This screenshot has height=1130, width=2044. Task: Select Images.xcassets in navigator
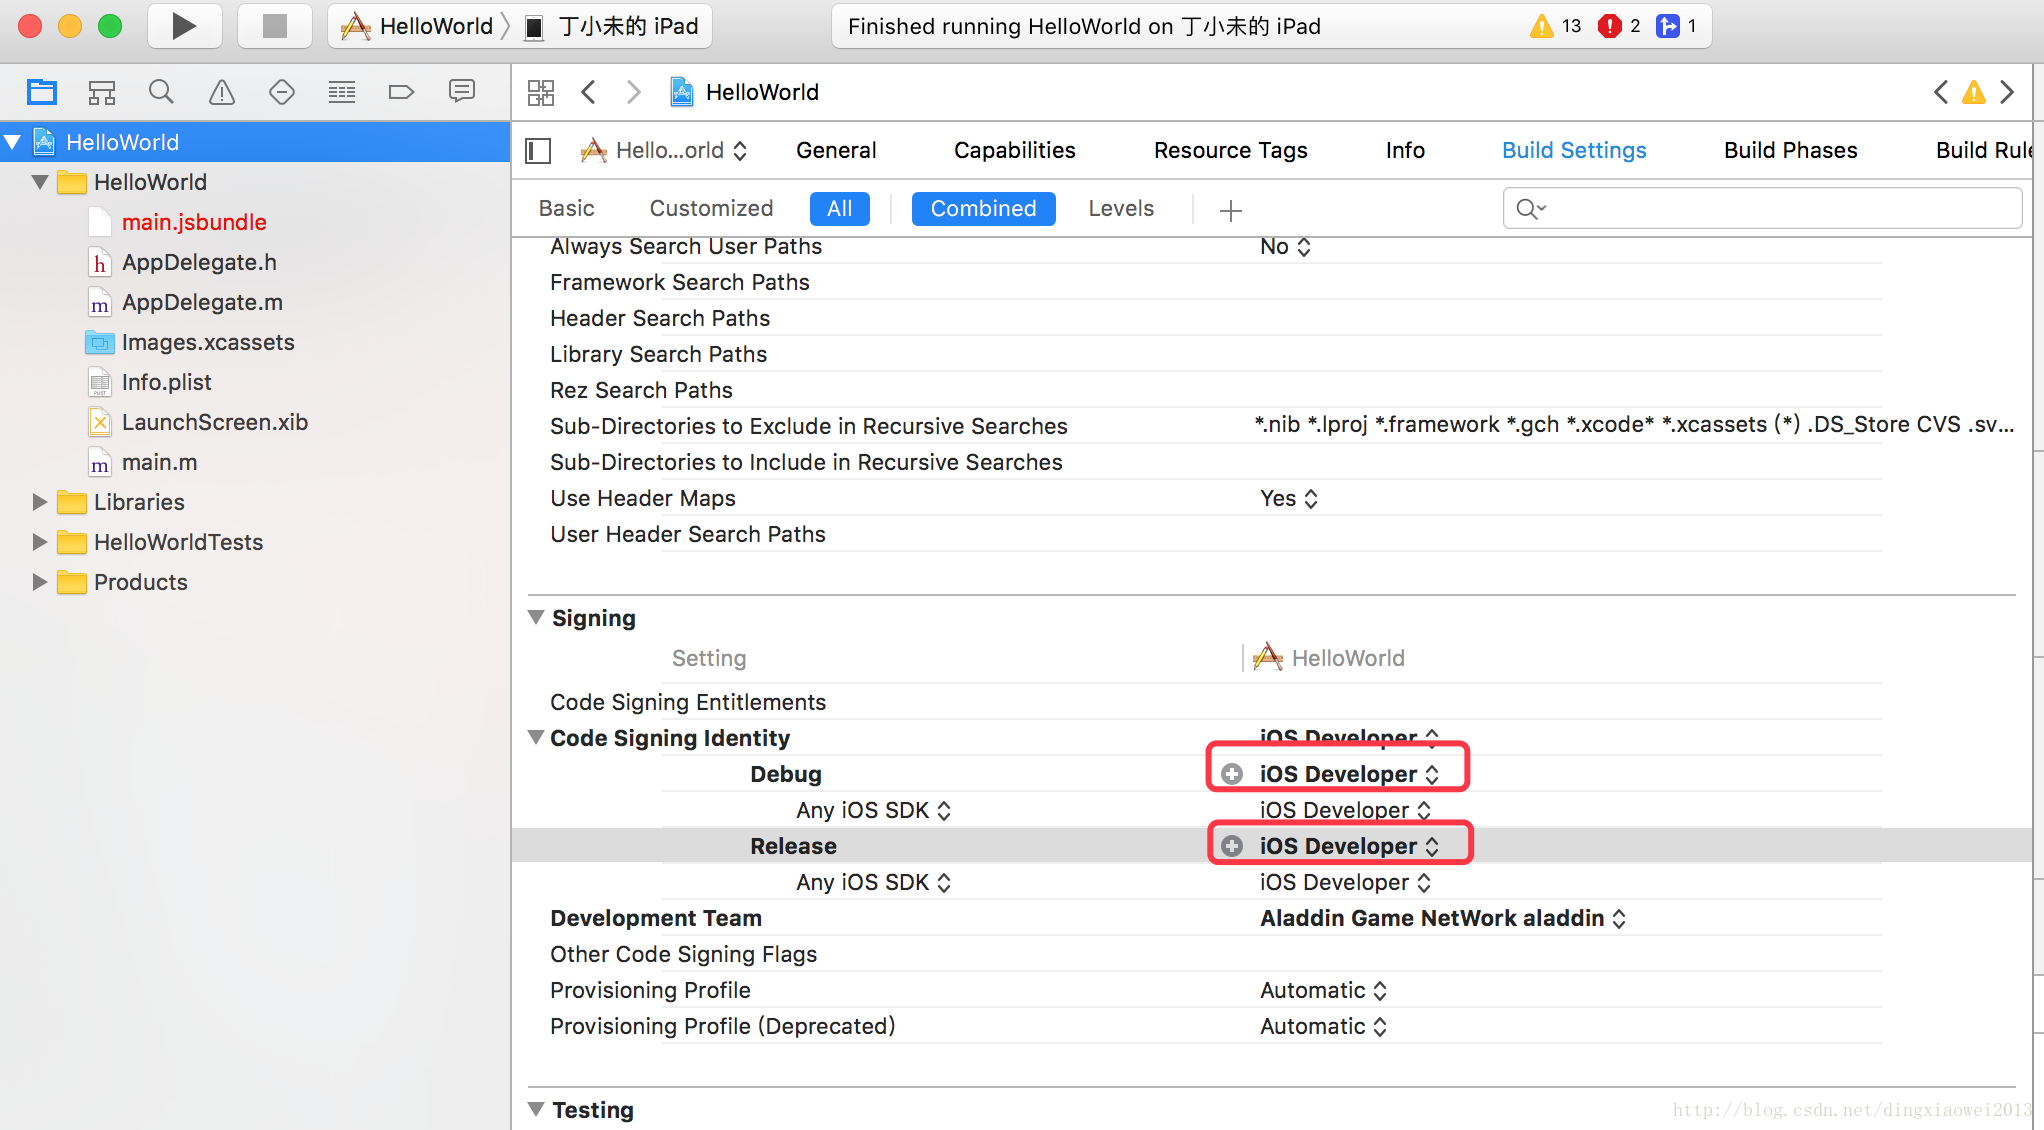(208, 342)
